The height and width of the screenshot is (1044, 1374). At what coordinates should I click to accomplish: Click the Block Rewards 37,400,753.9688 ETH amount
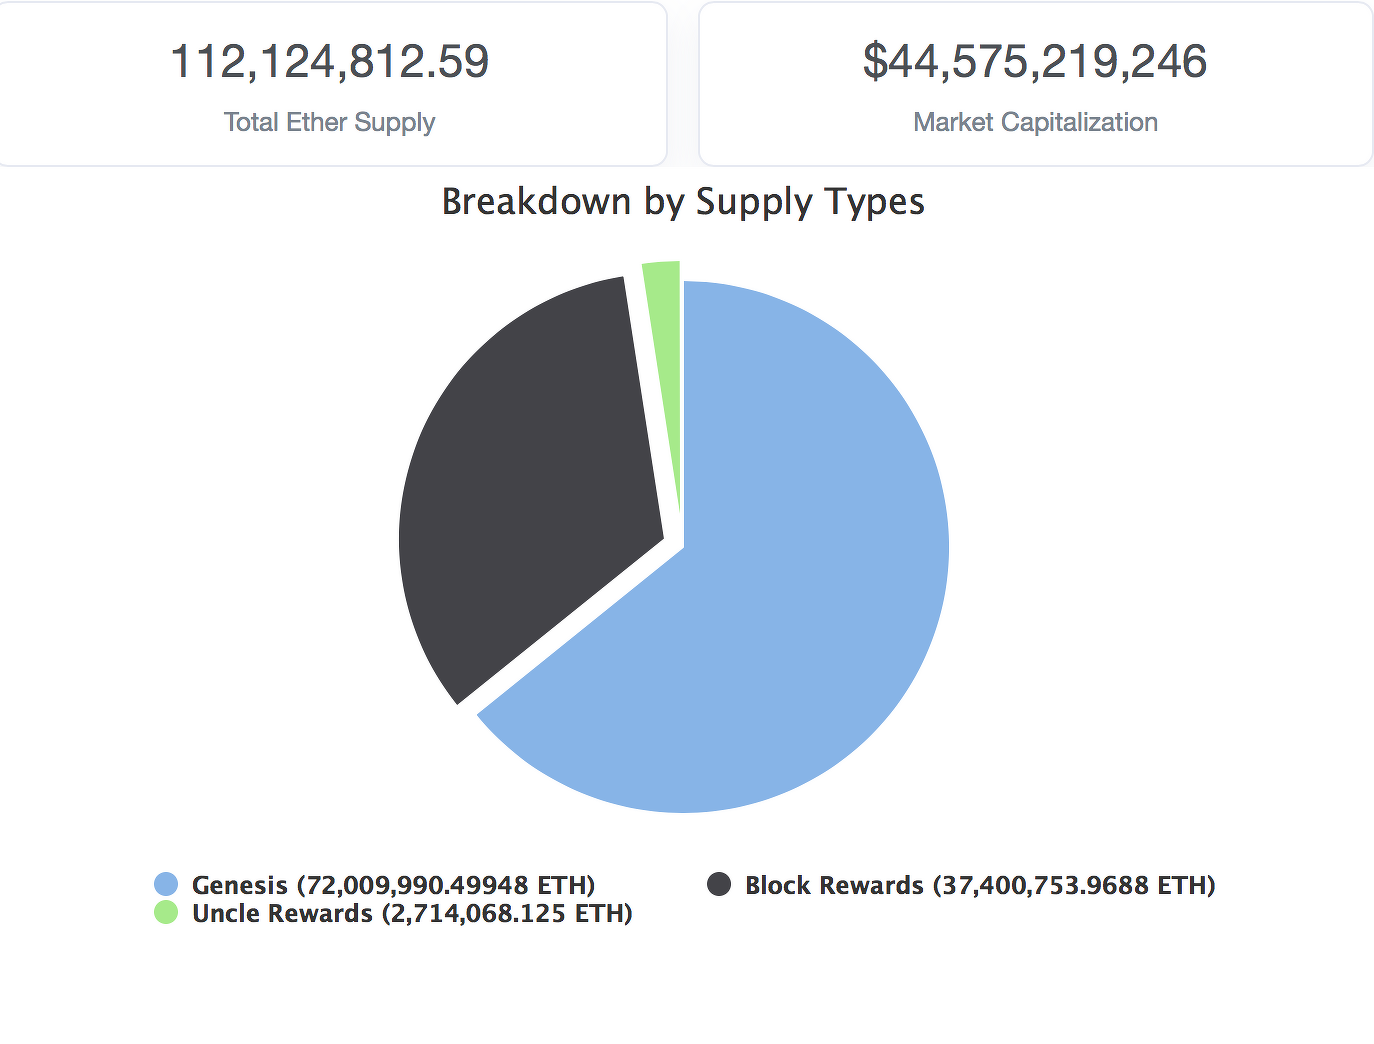point(1074,885)
